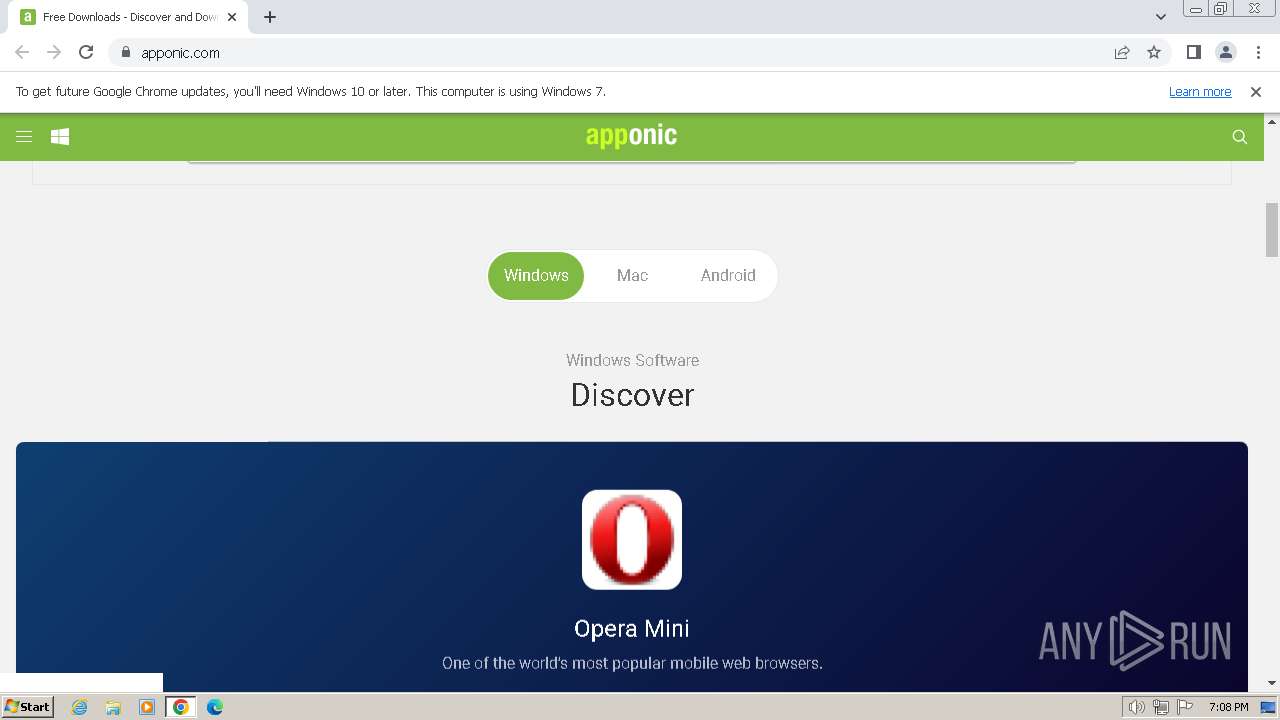Click the Windows Software subtitle
The width and height of the screenshot is (1280, 720).
click(x=632, y=360)
